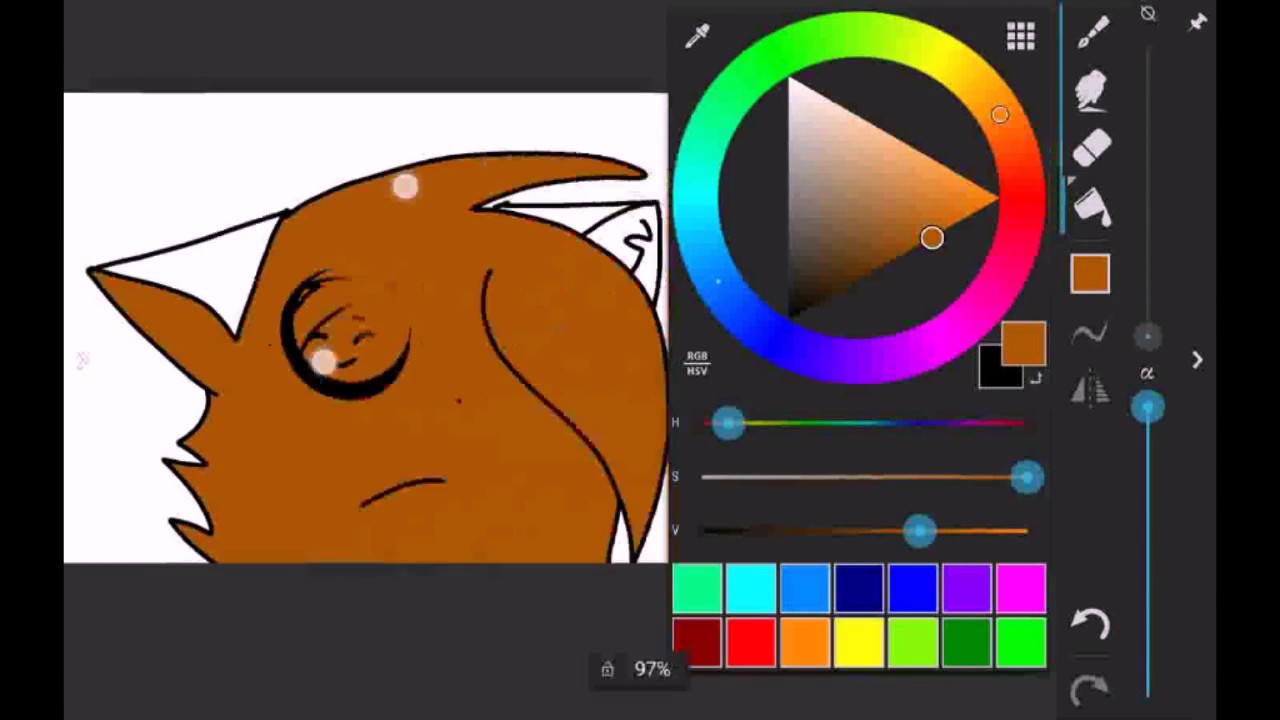Open the color palette grid view
Screen dimensions: 1280x720
(x=1020, y=37)
